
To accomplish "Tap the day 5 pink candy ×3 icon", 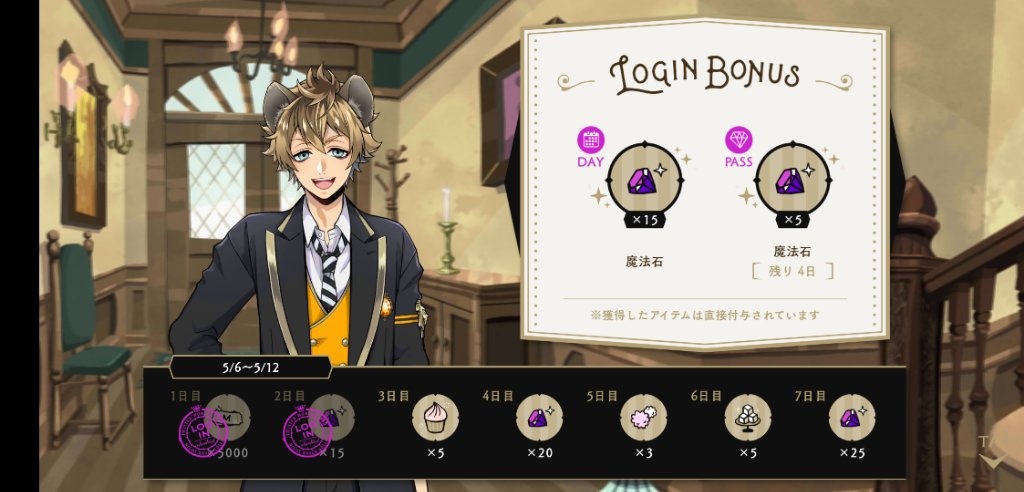I will click(643, 418).
